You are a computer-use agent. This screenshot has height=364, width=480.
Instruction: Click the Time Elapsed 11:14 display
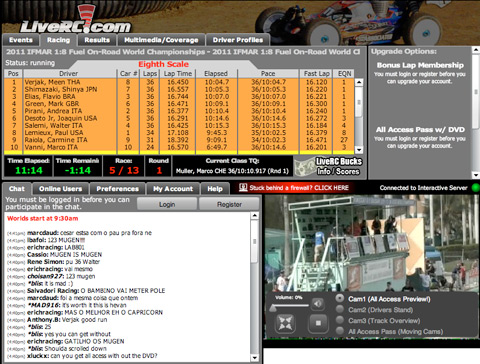tap(29, 166)
